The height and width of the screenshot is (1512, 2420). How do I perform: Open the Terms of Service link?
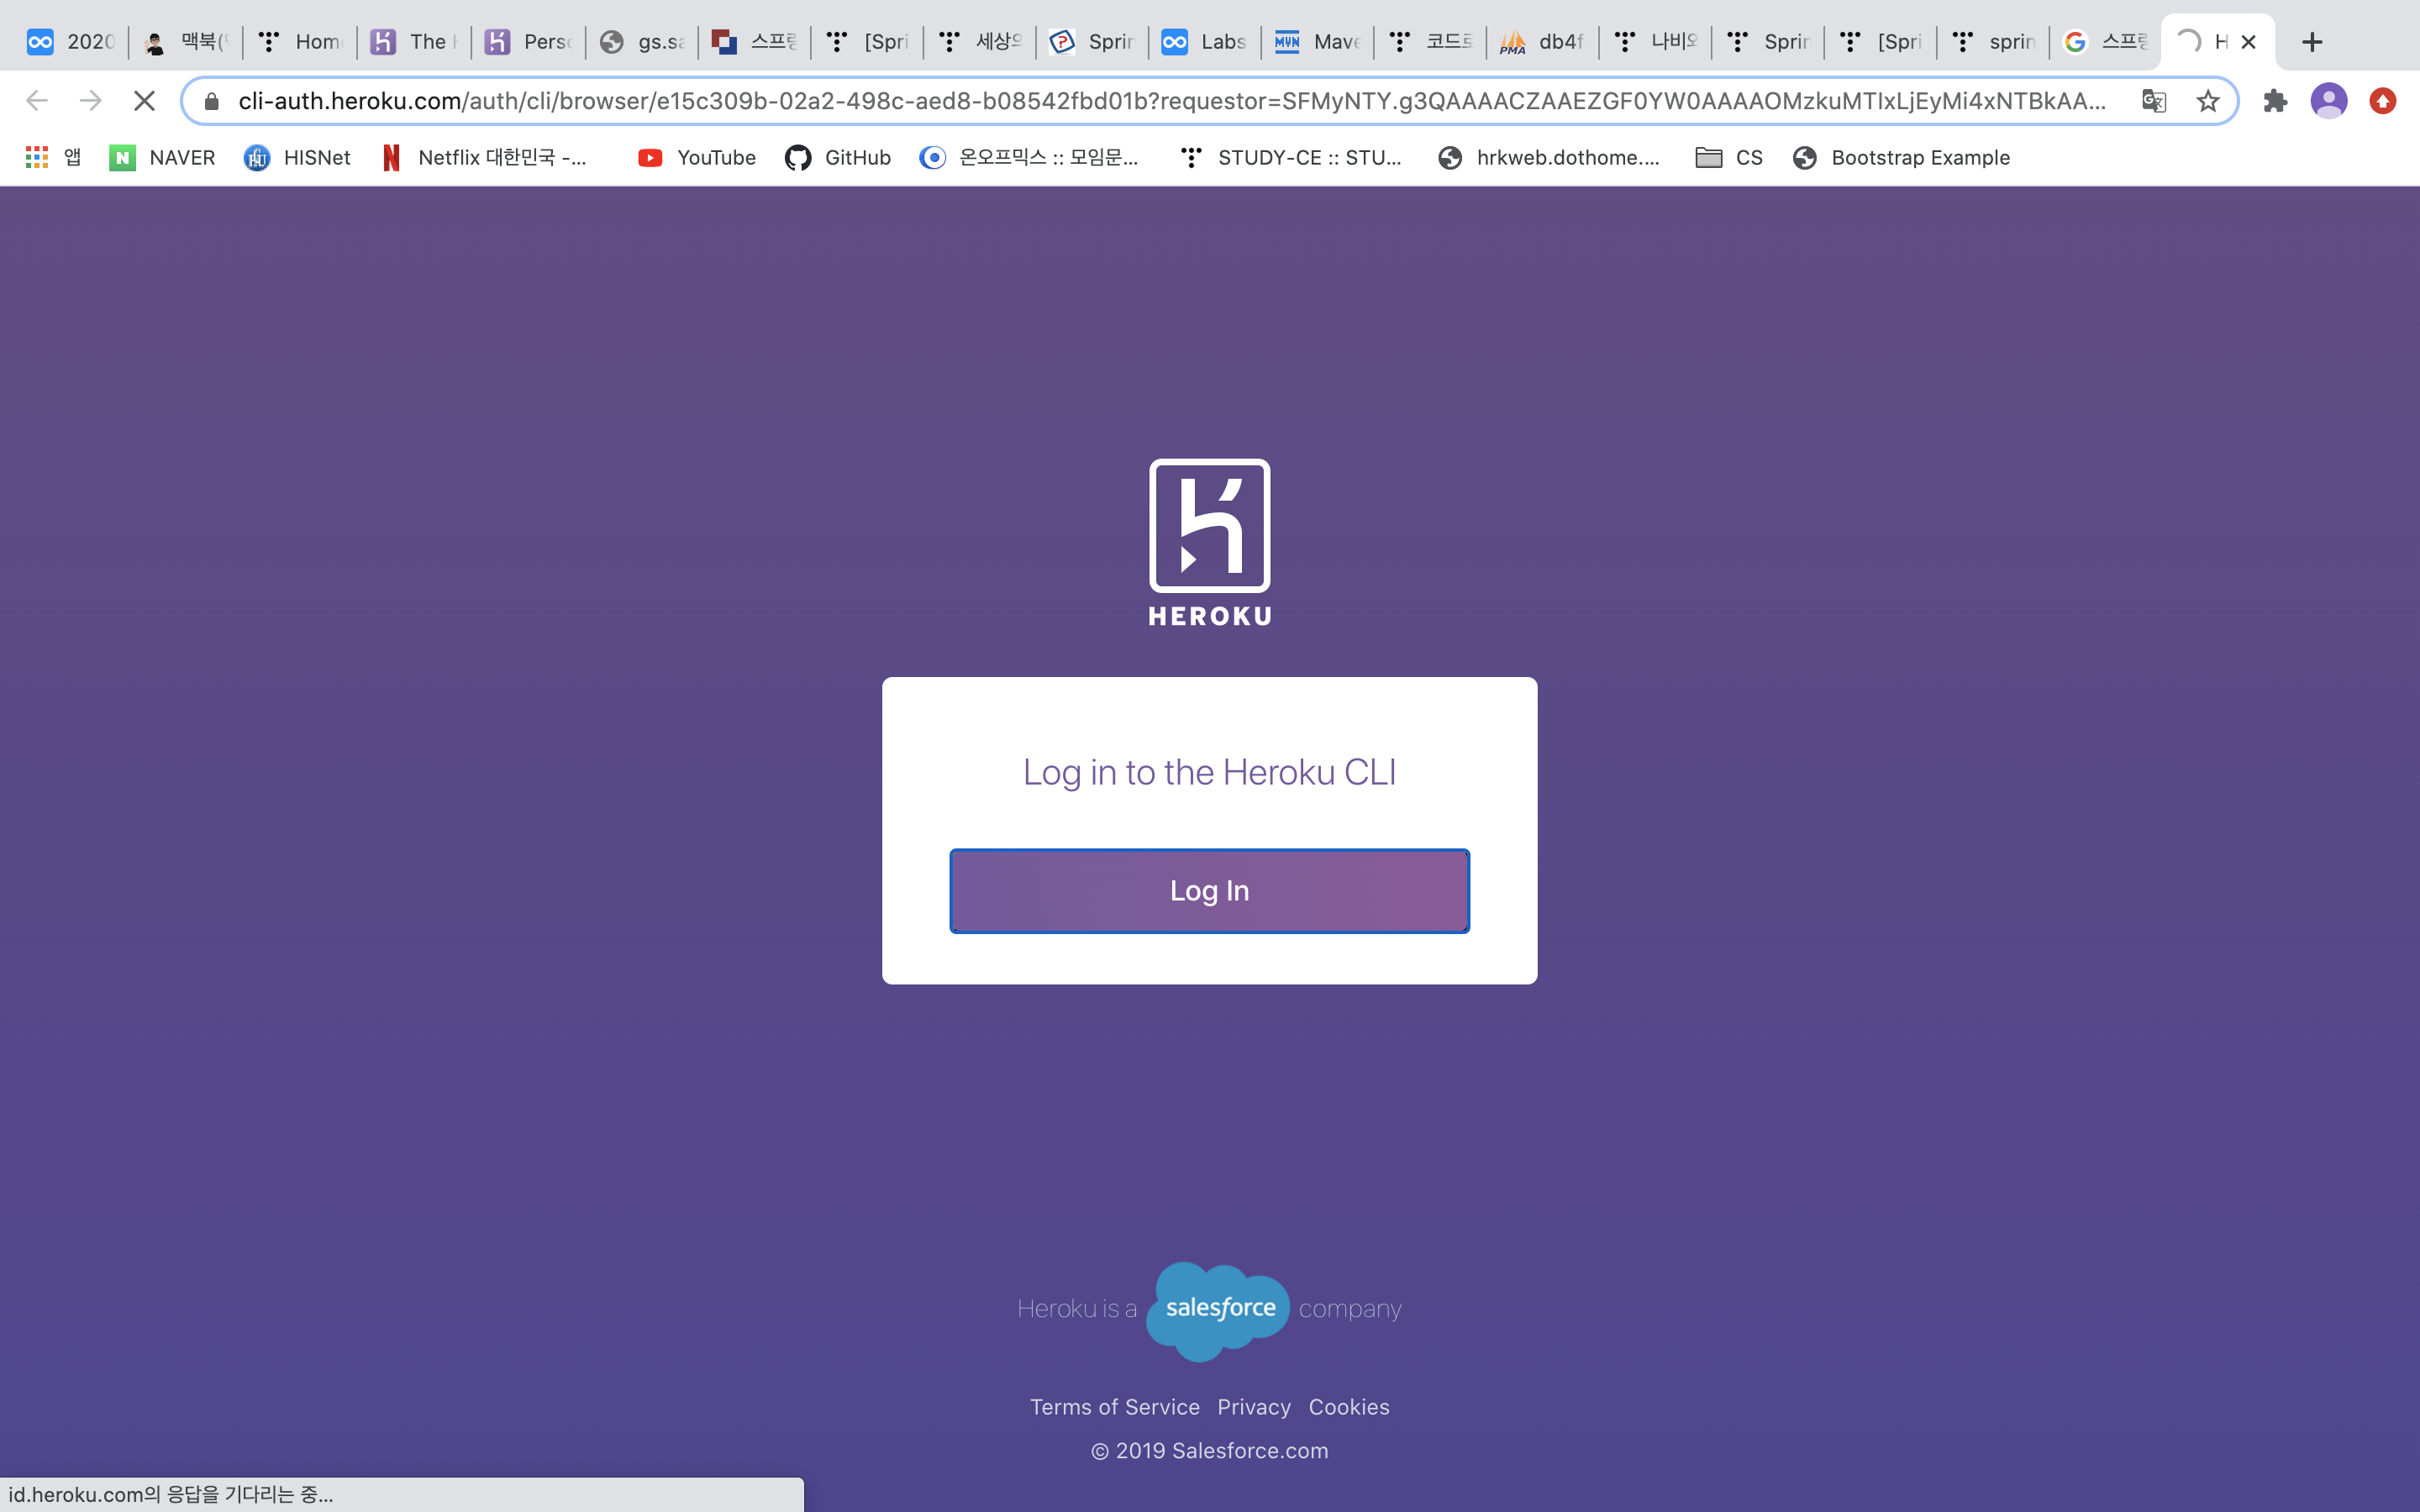tap(1114, 1407)
